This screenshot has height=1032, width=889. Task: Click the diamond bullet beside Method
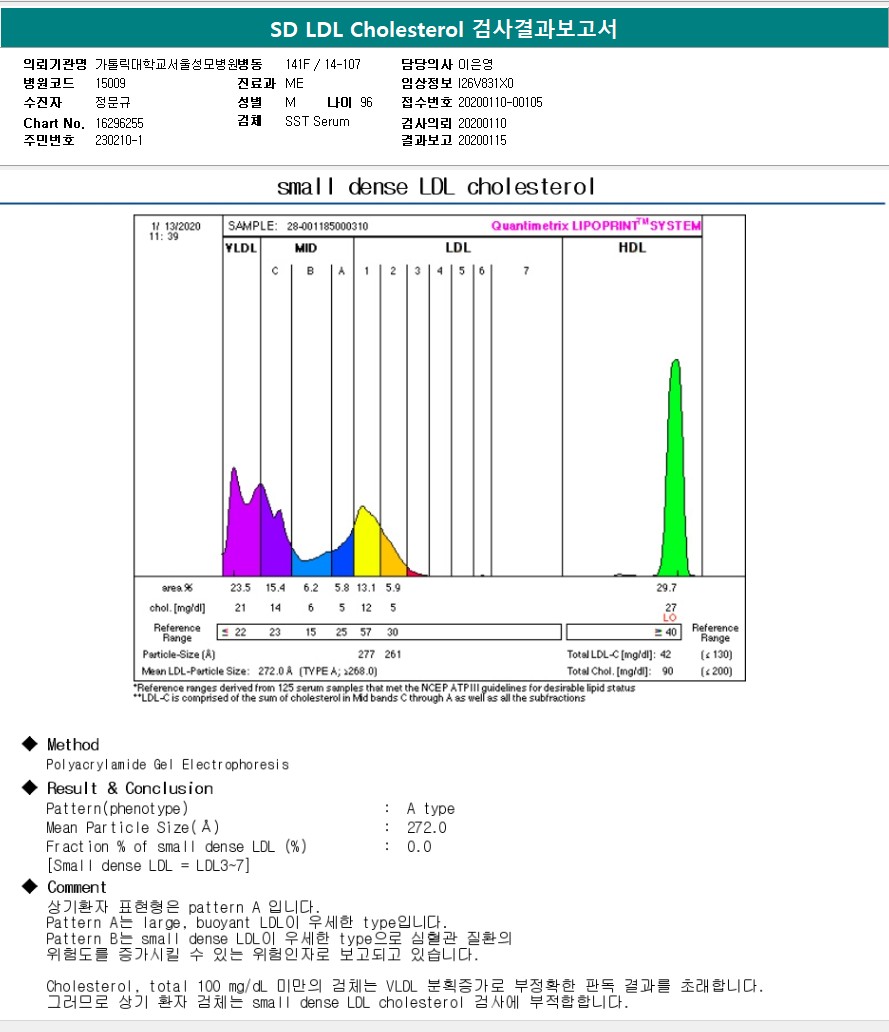click(x=29, y=744)
